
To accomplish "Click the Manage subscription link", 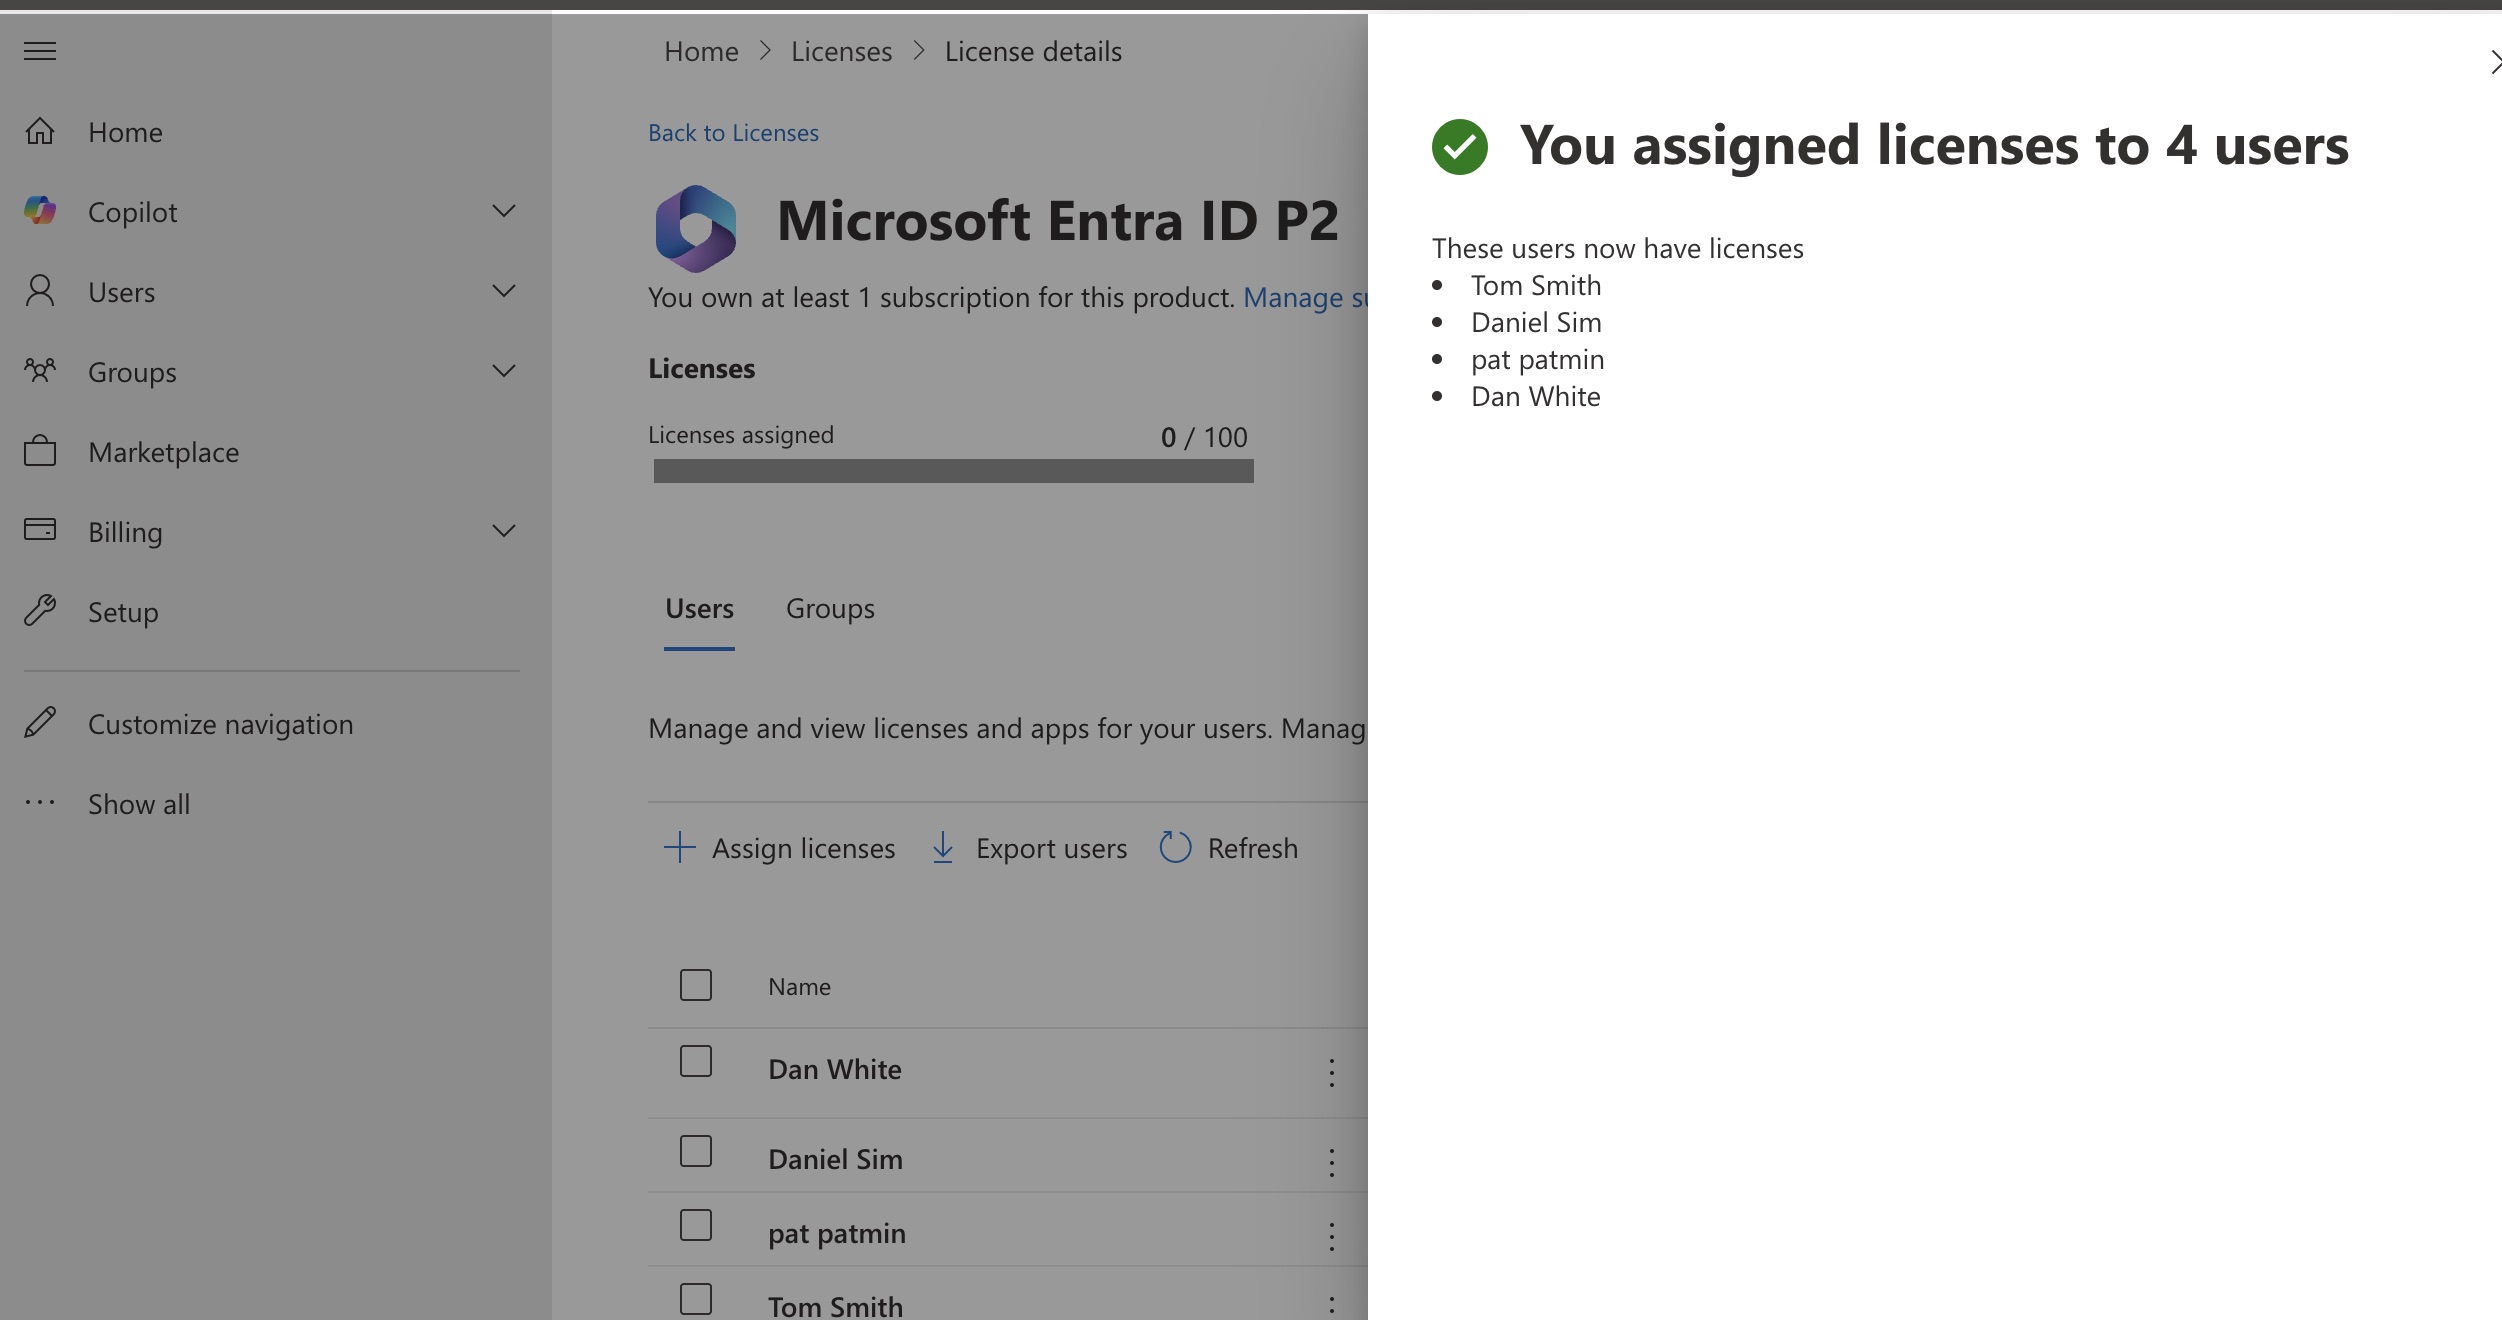I will pyautogui.click(x=1305, y=298).
